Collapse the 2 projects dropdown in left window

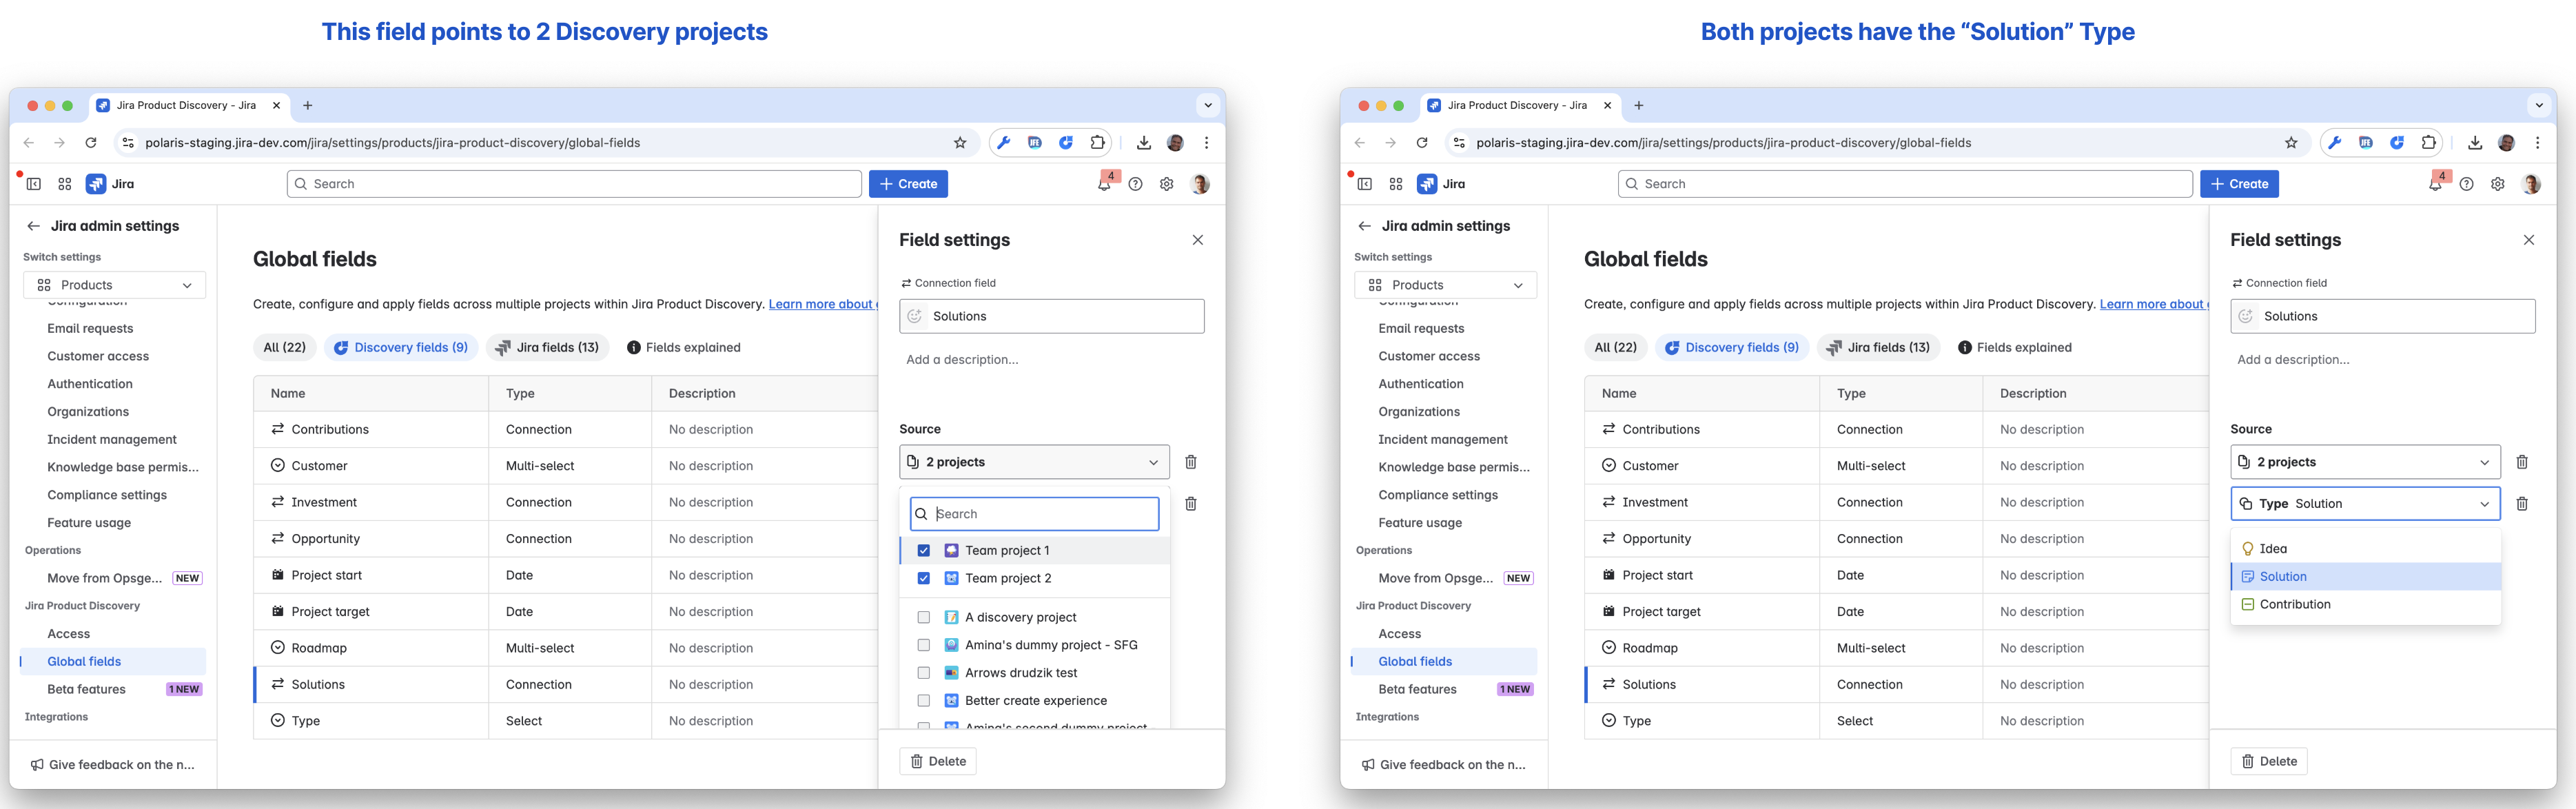click(1035, 462)
